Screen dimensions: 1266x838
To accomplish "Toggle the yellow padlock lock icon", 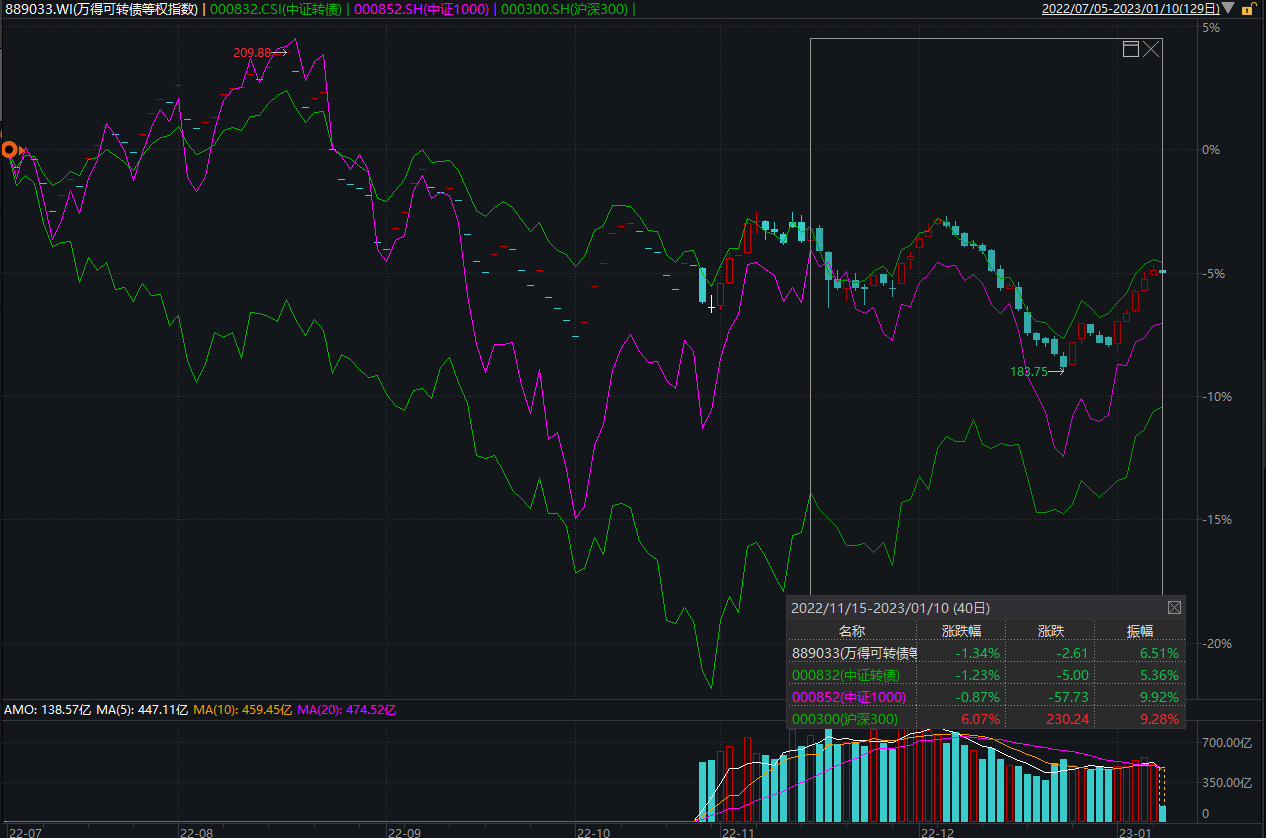I will (x=1246, y=9).
